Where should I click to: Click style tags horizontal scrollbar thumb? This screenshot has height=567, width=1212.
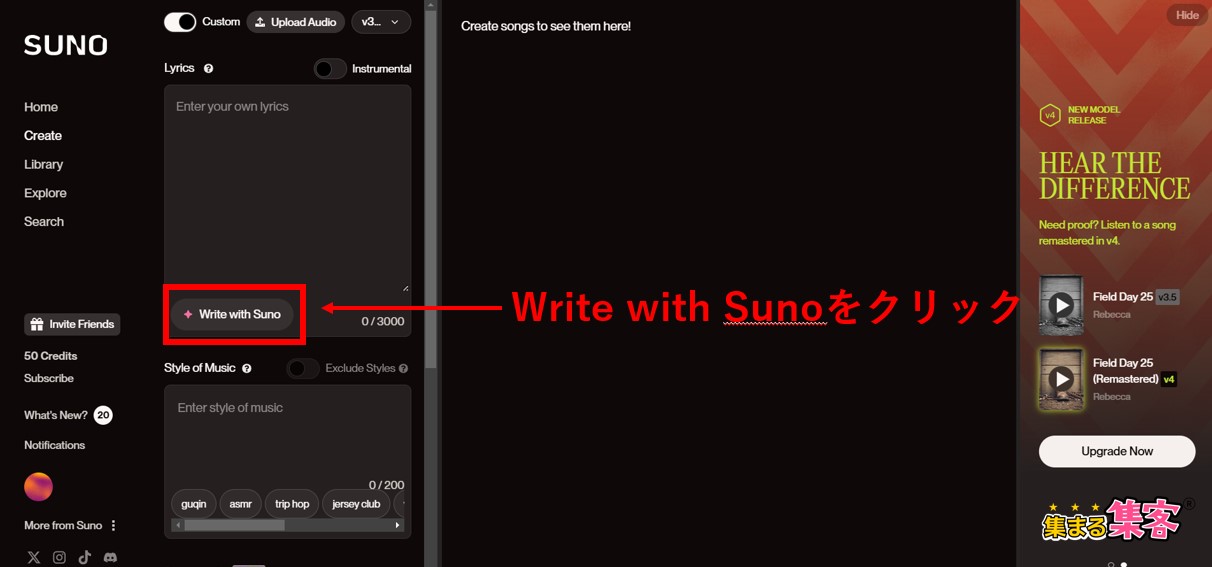coord(234,525)
